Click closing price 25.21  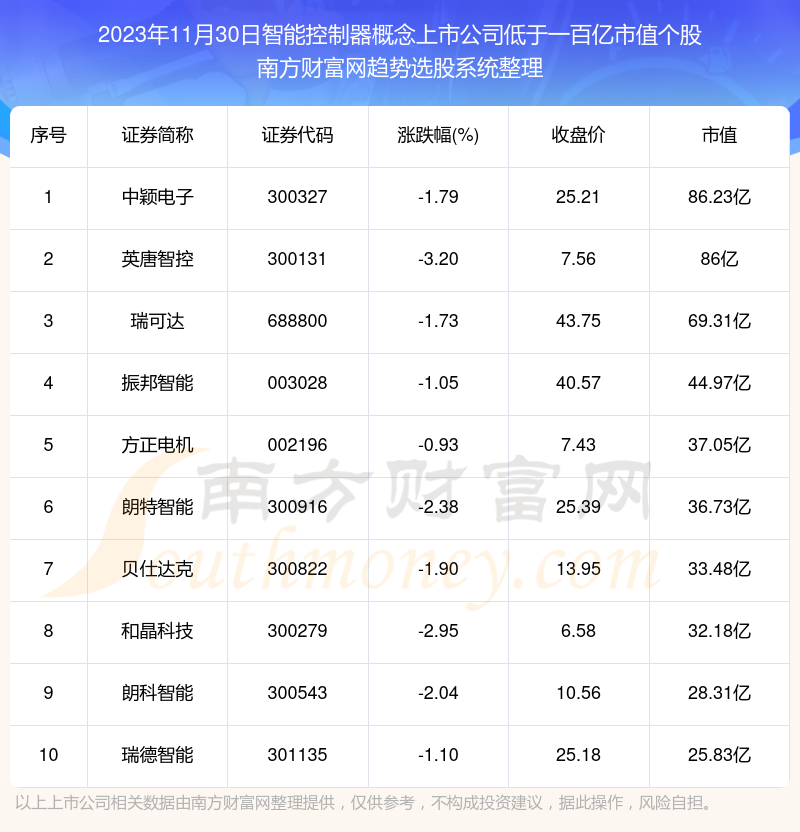click(x=578, y=197)
